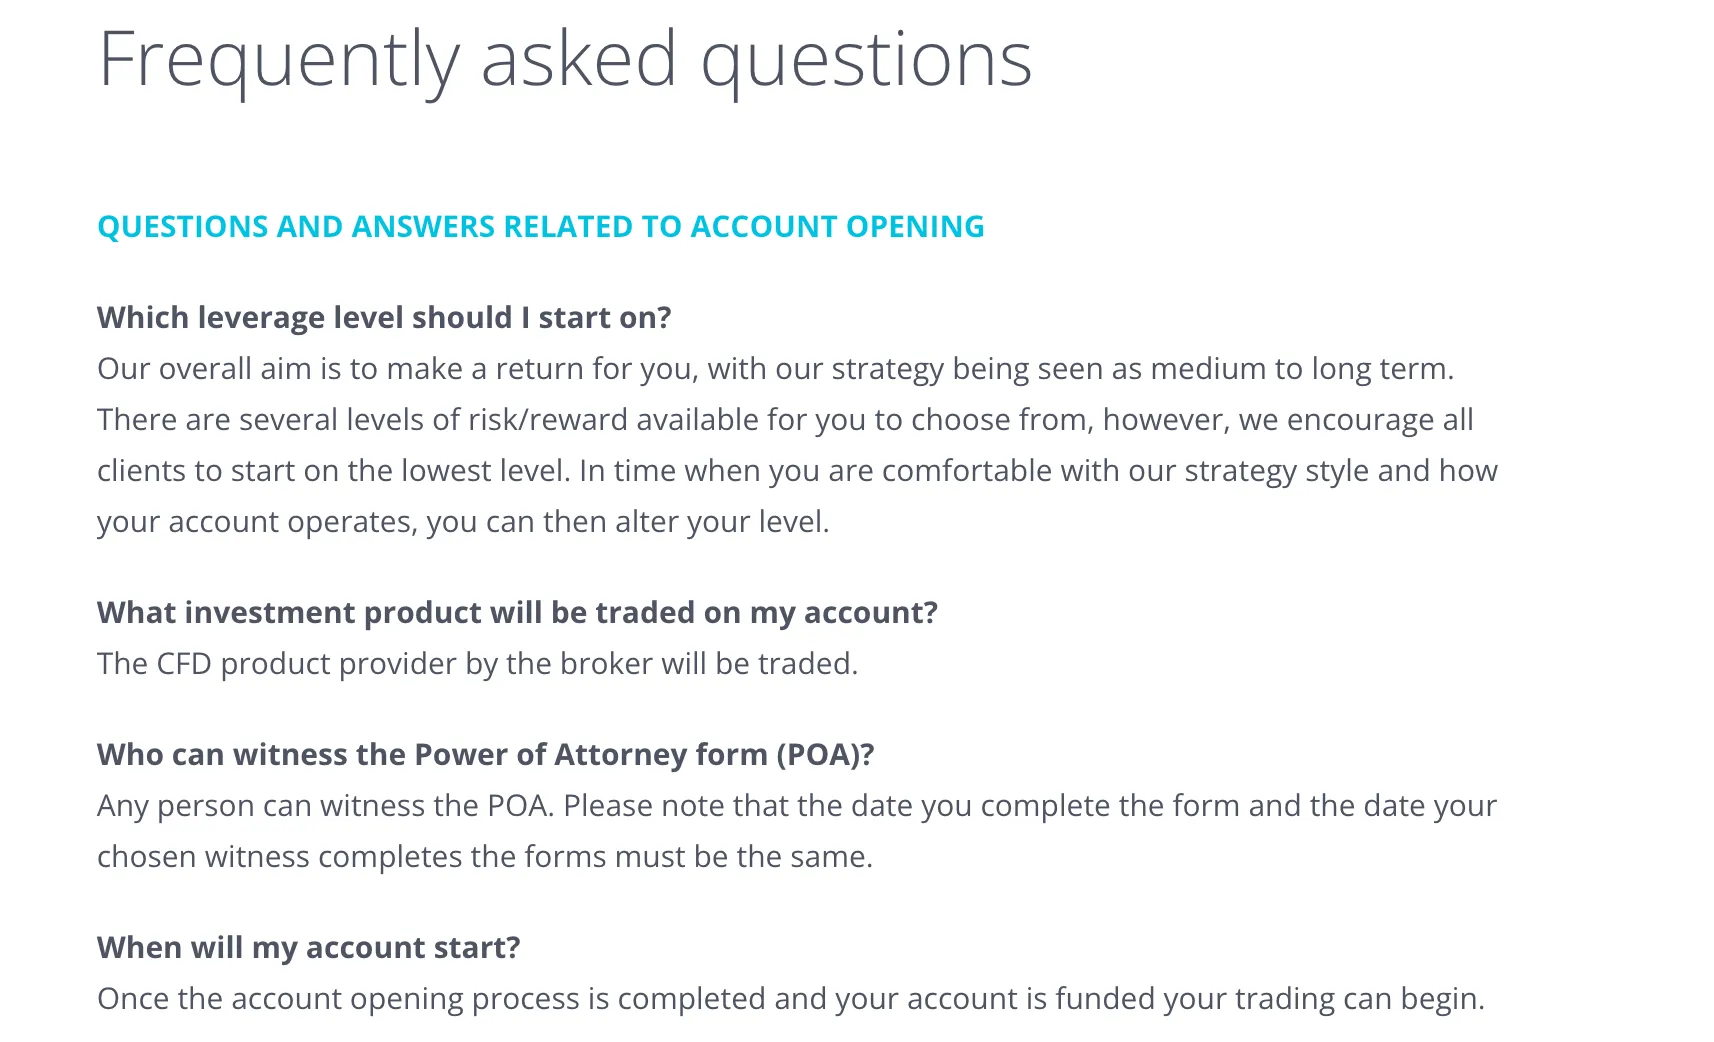This screenshot has height=1042, width=1714.
Task: Click 'What investment product will be traded' question
Action: pos(517,613)
